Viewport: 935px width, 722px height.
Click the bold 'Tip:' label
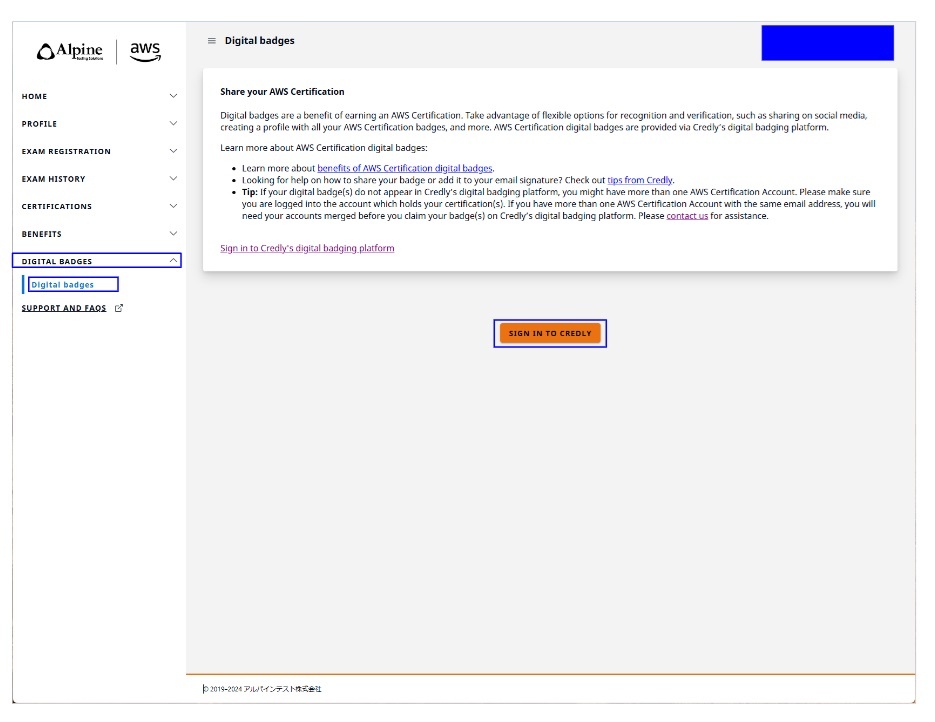[249, 192]
